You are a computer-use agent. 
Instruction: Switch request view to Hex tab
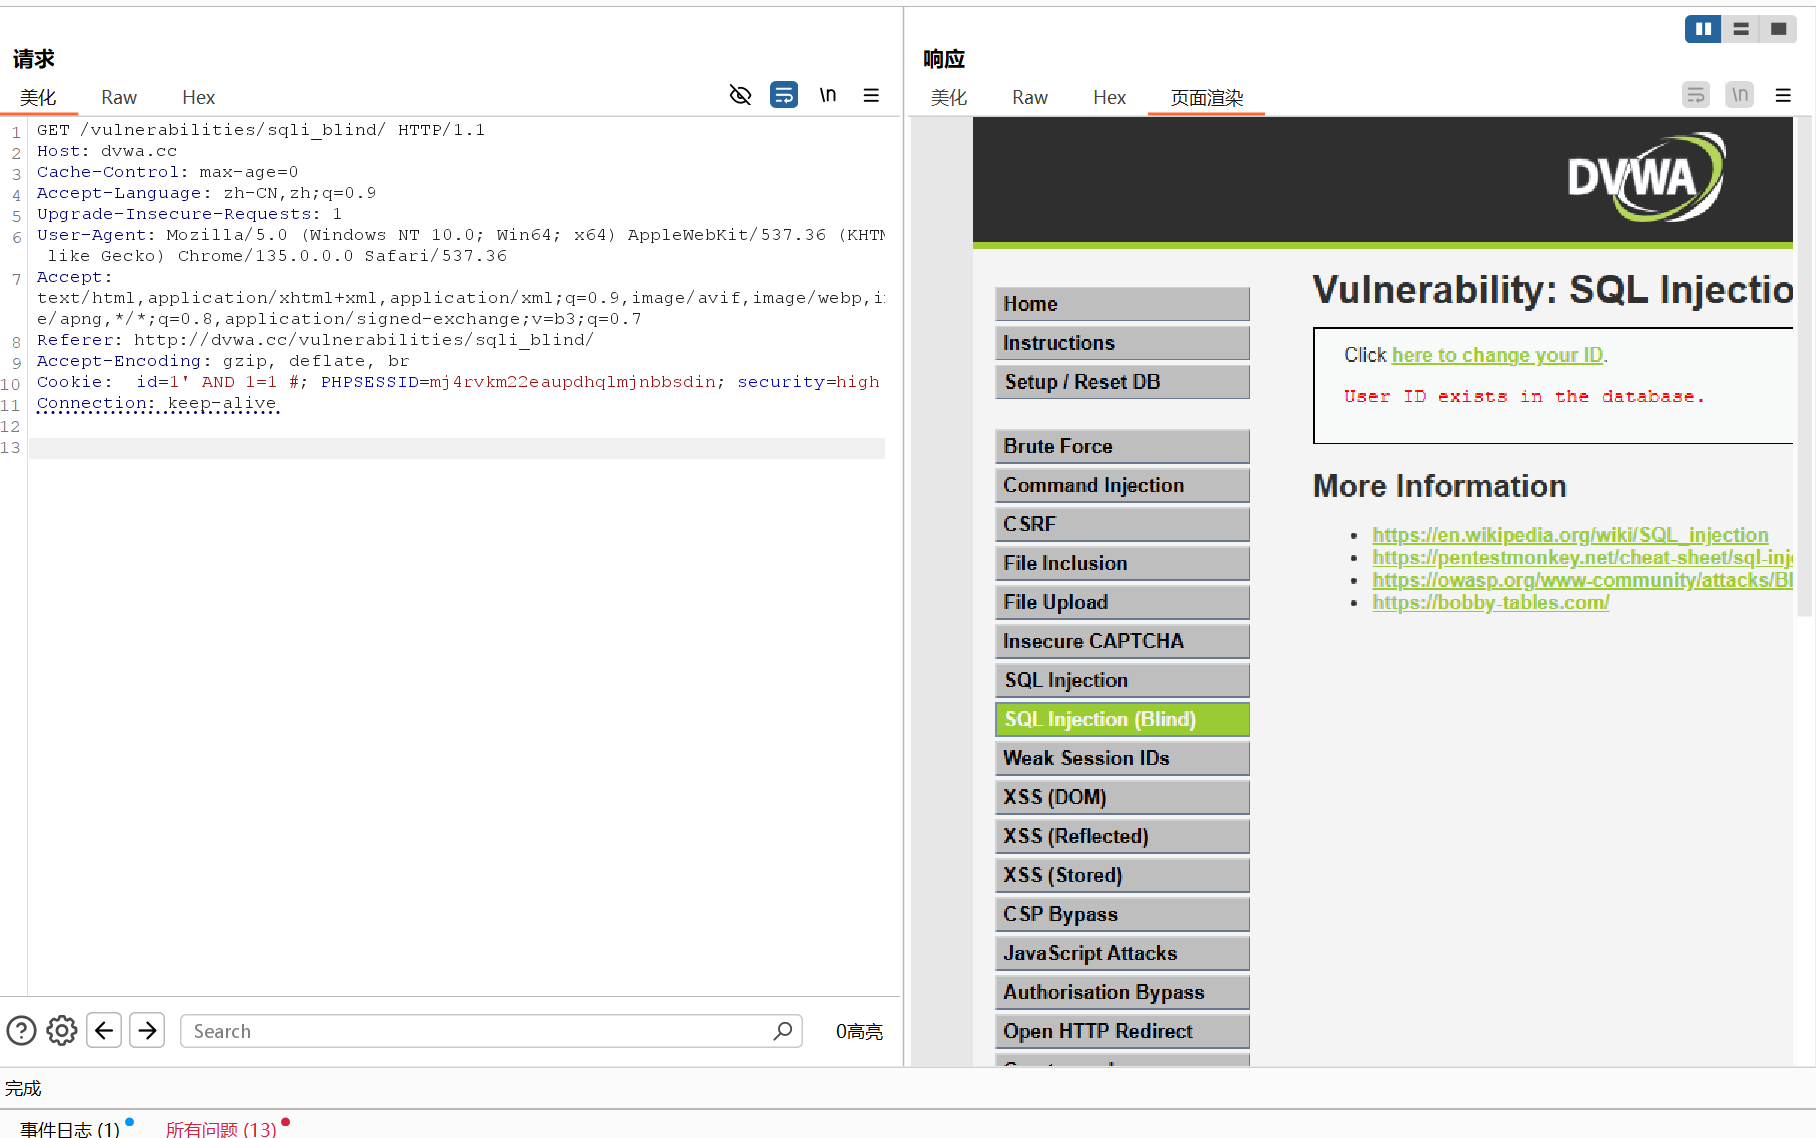(198, 97)
